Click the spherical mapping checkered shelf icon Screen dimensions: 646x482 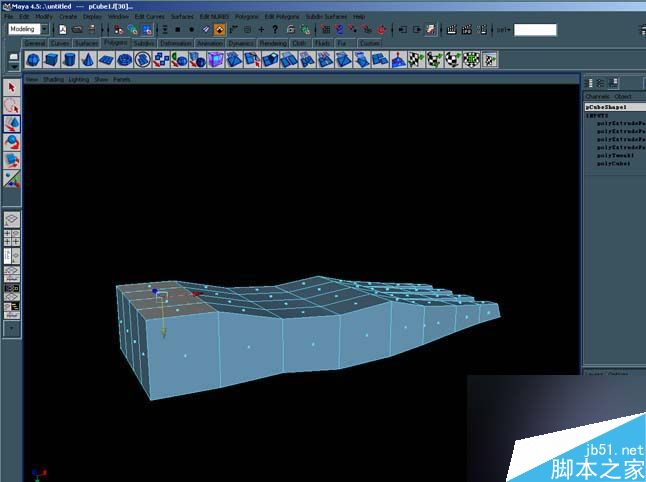[x=452, y=60]
